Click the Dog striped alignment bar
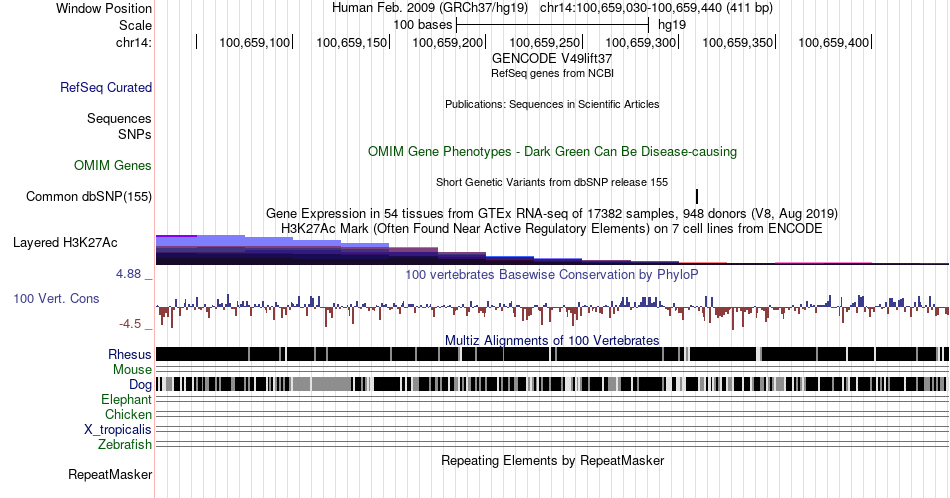 552,384
